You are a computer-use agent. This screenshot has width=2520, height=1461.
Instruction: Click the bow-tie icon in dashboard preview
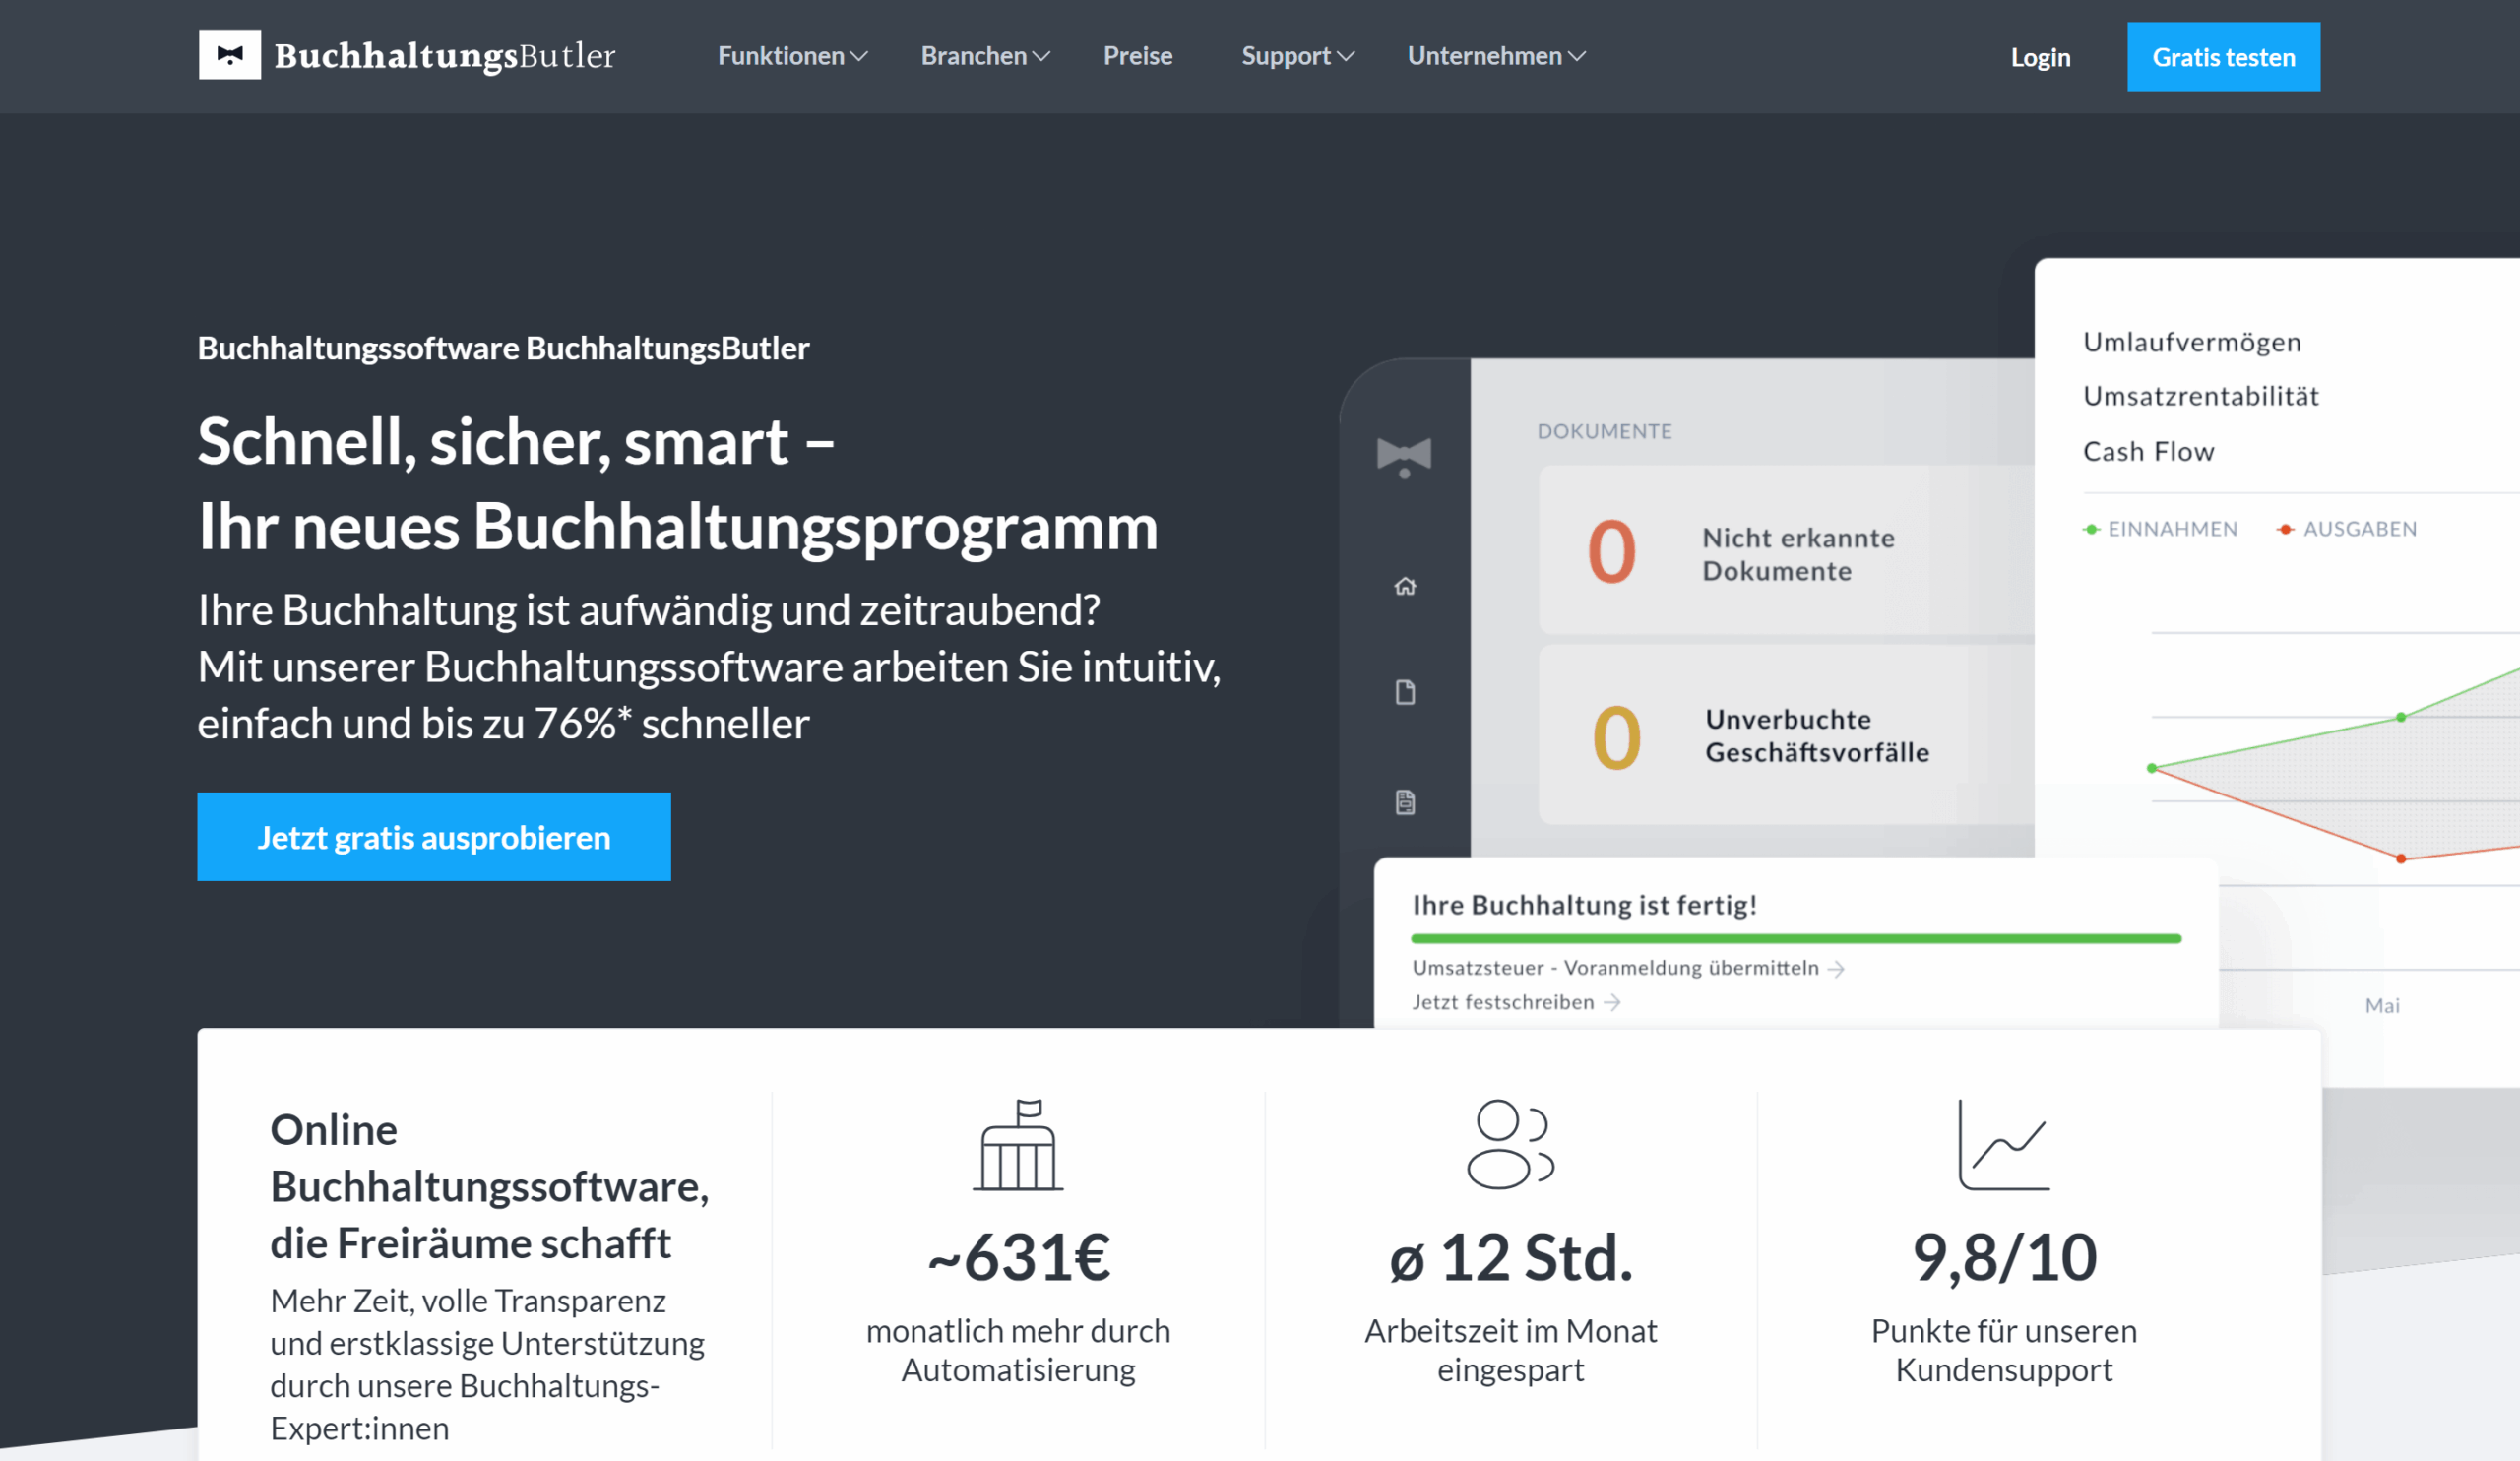point(1404,456)
